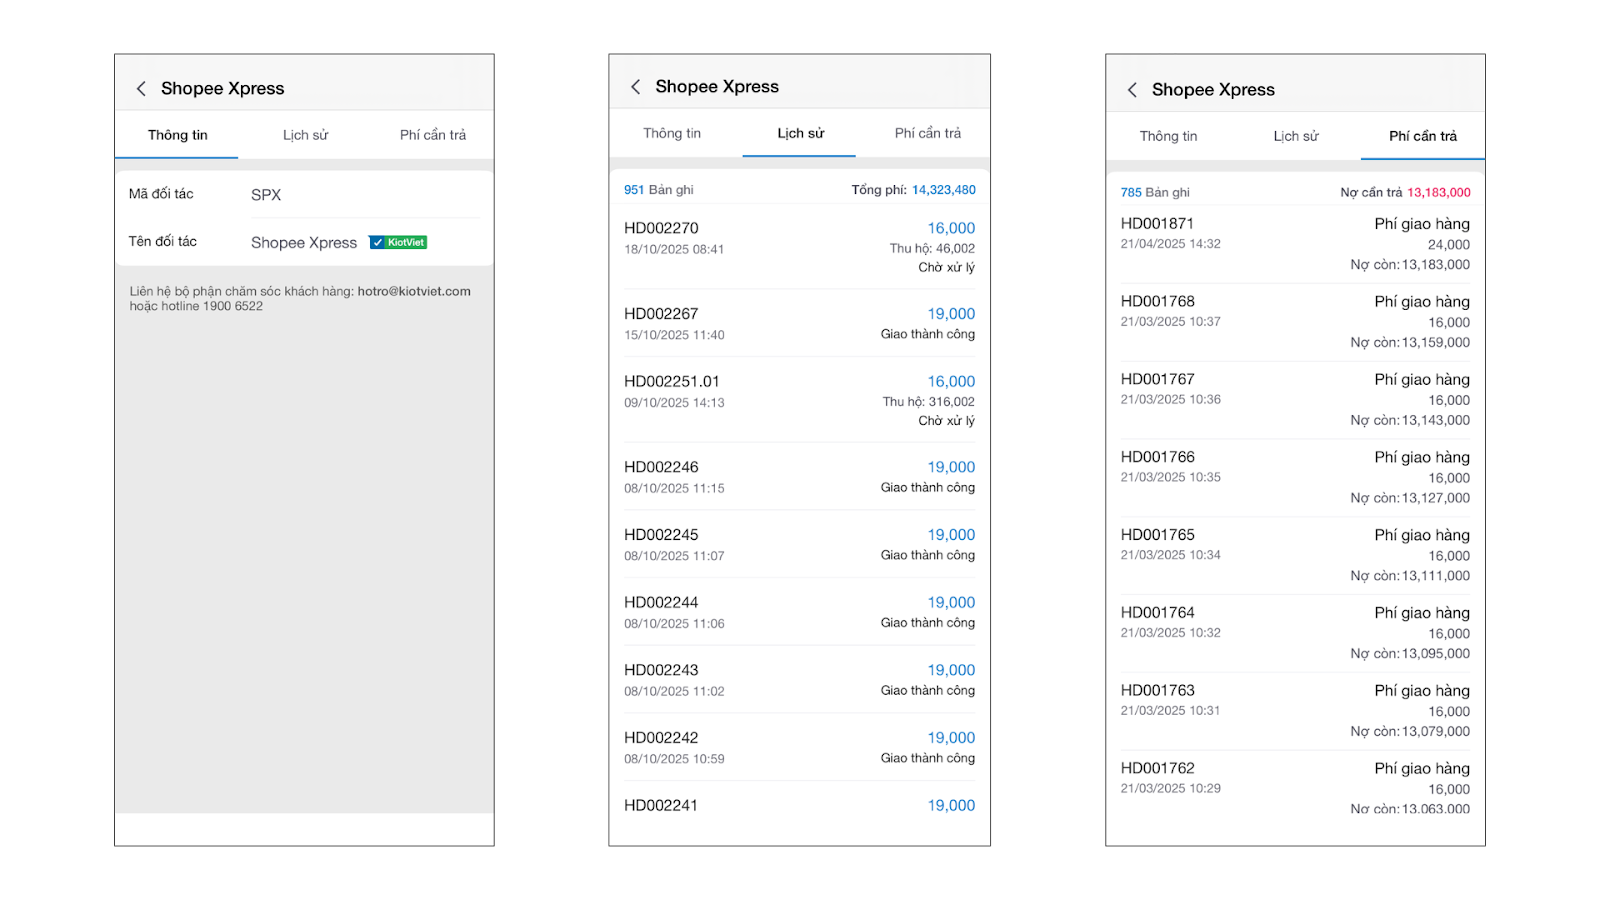Switch to Thông tin tab on the history screen
Viewport: 1600px width, 900px height.
(672, 133)
